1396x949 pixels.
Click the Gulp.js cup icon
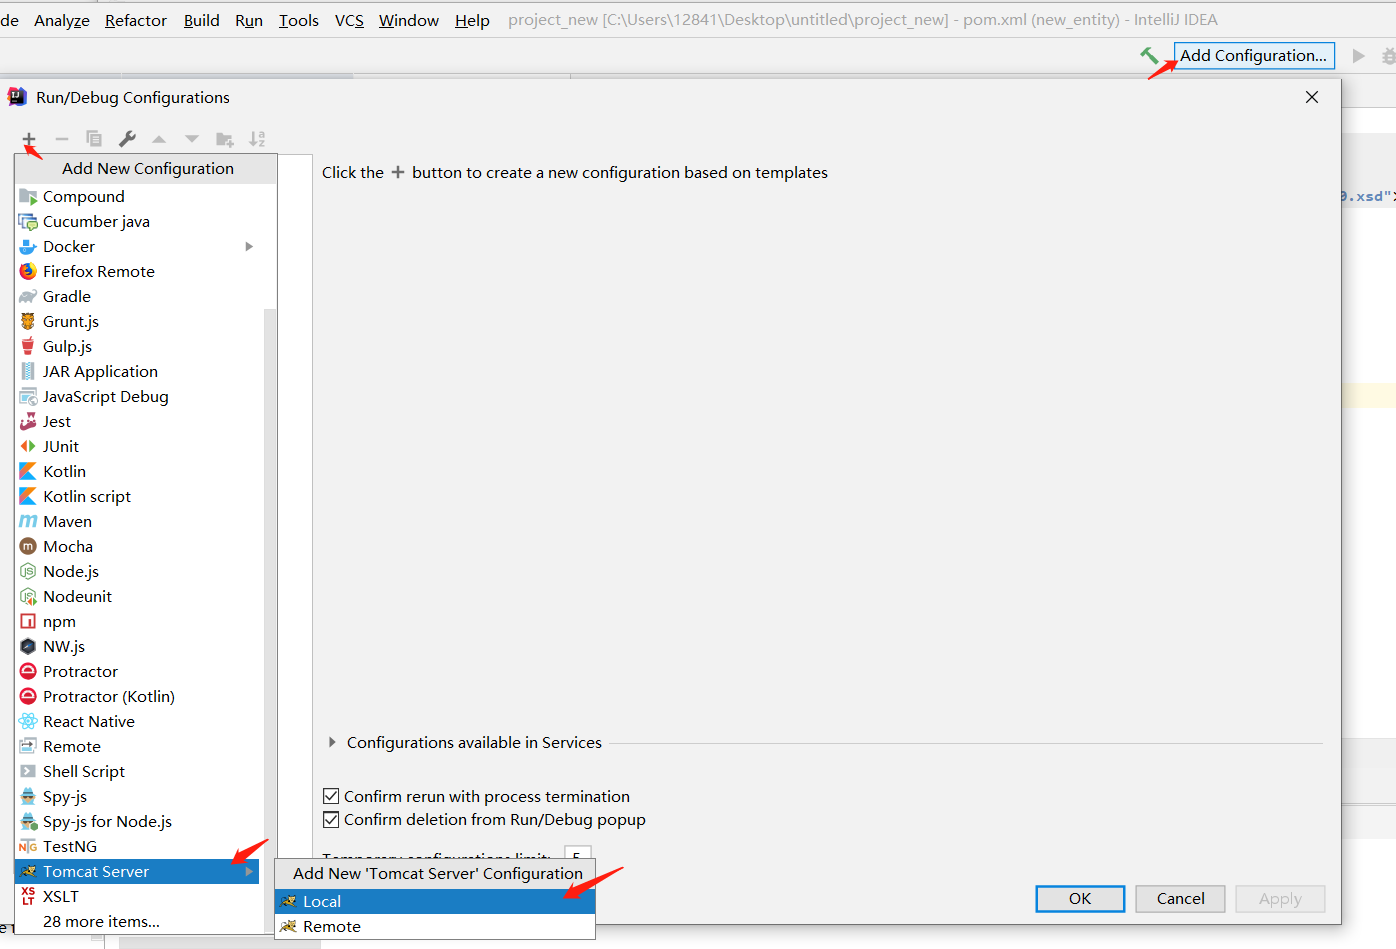click(x=28, y=346)
